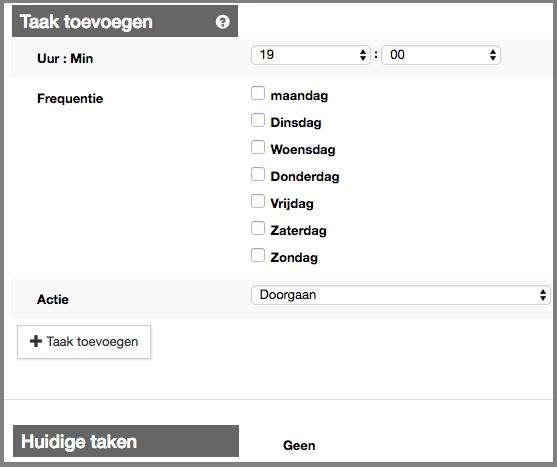Click the maandag label text
This screenshot has height=469, width=557.
coord(299,96)
